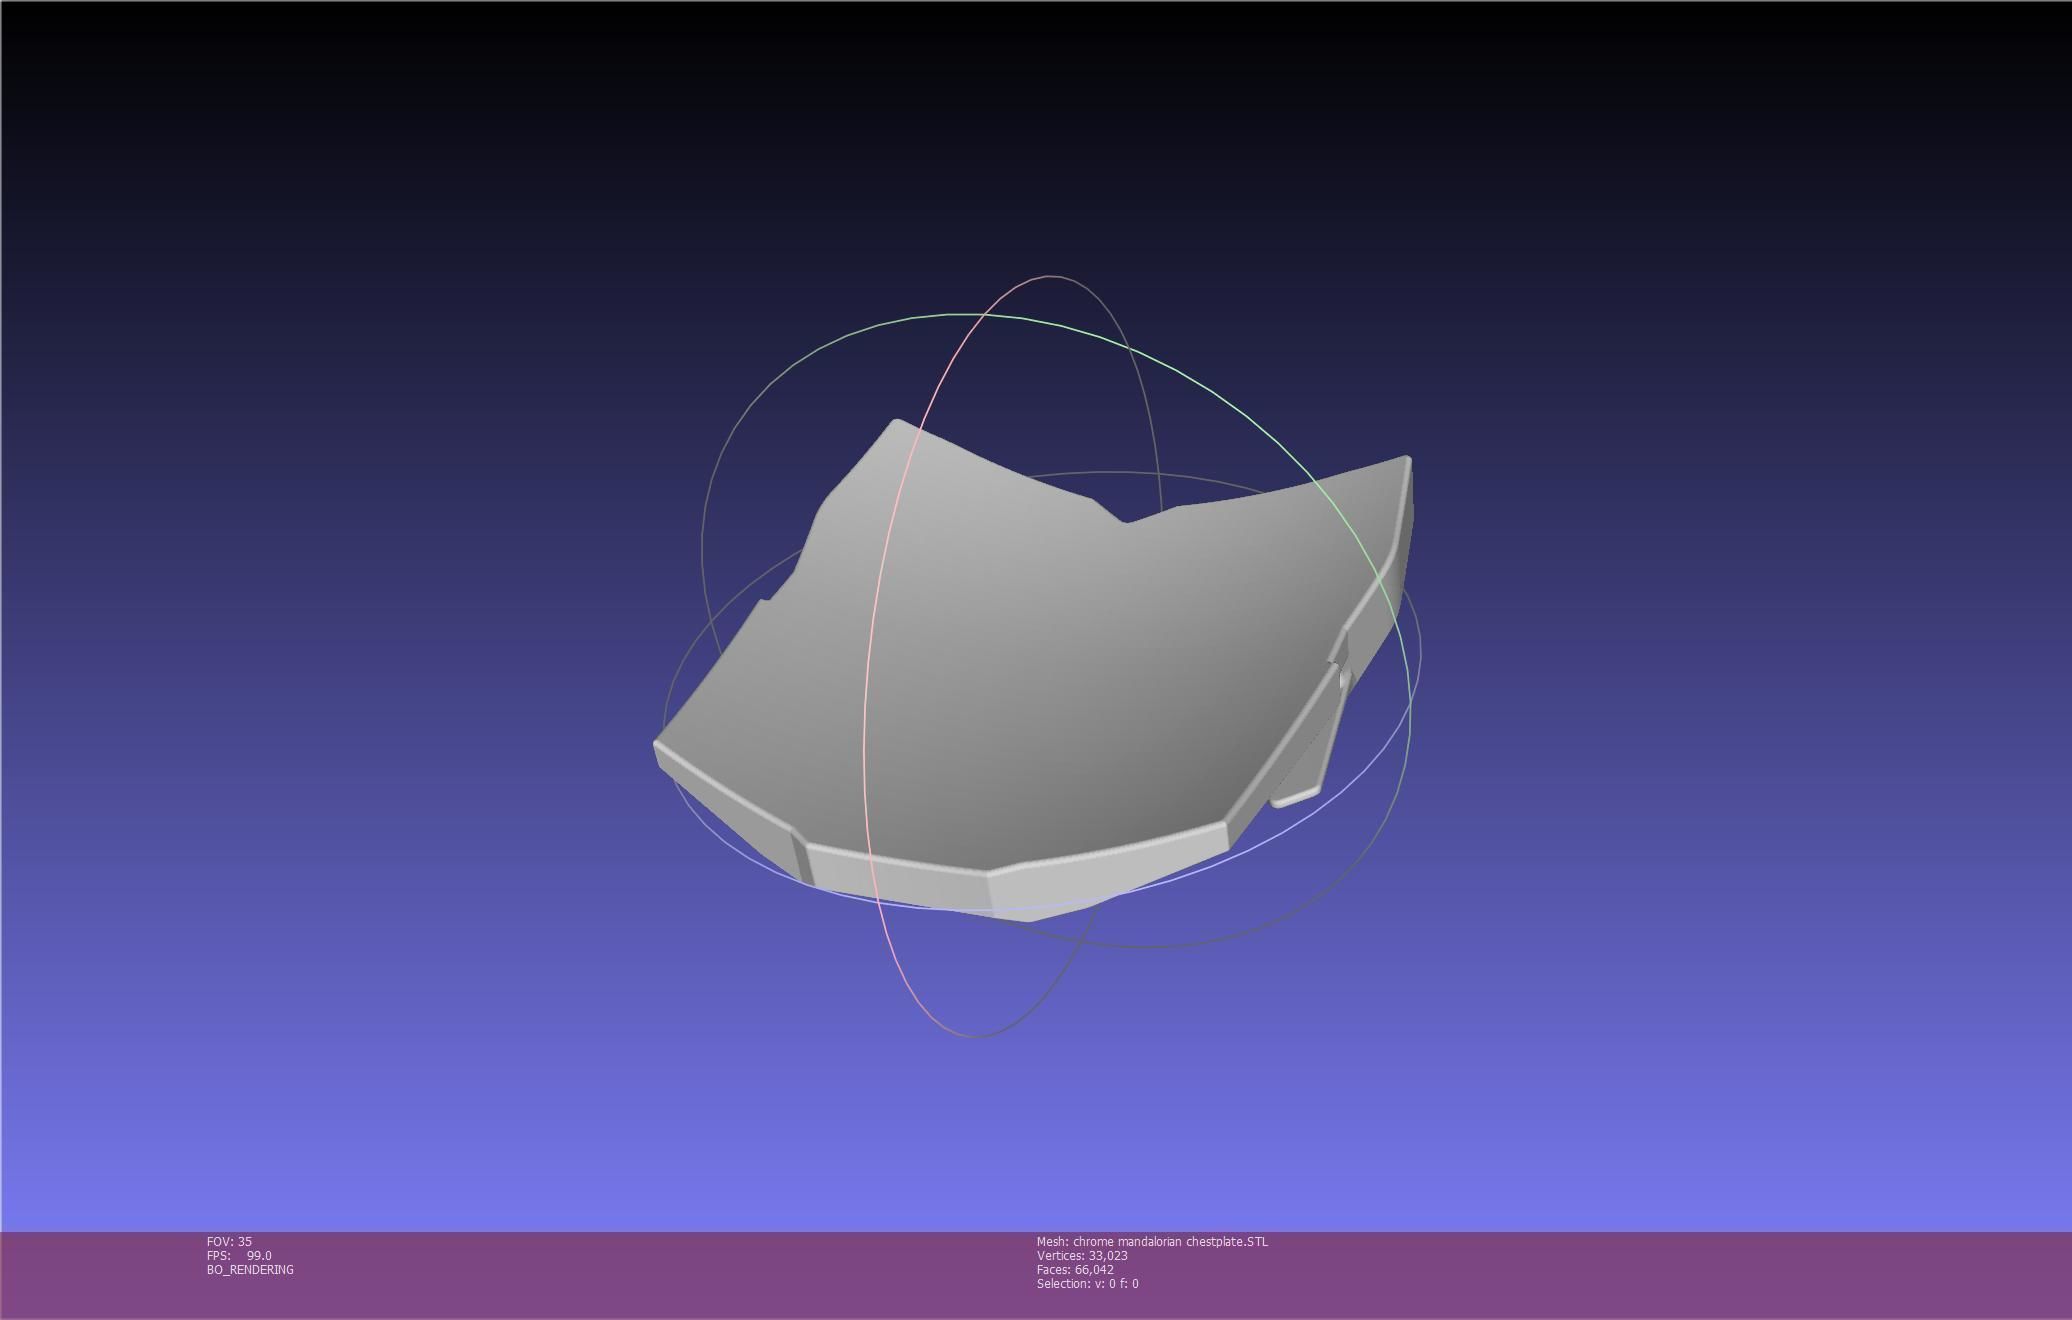Click the V-shaped neck notch of the chestplate
This screenshot has width=2072, height=1320.
tap(1126, 518)
